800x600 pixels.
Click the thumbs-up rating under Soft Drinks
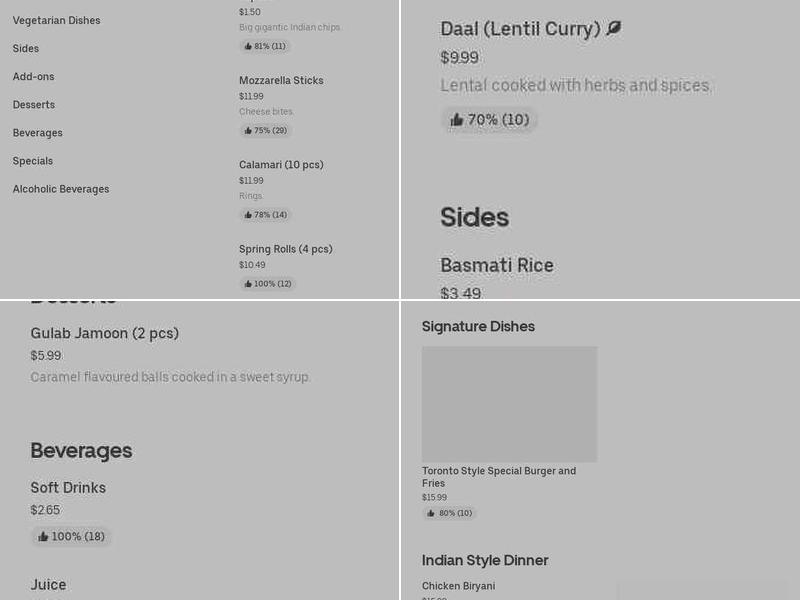[x=71, y=536]
